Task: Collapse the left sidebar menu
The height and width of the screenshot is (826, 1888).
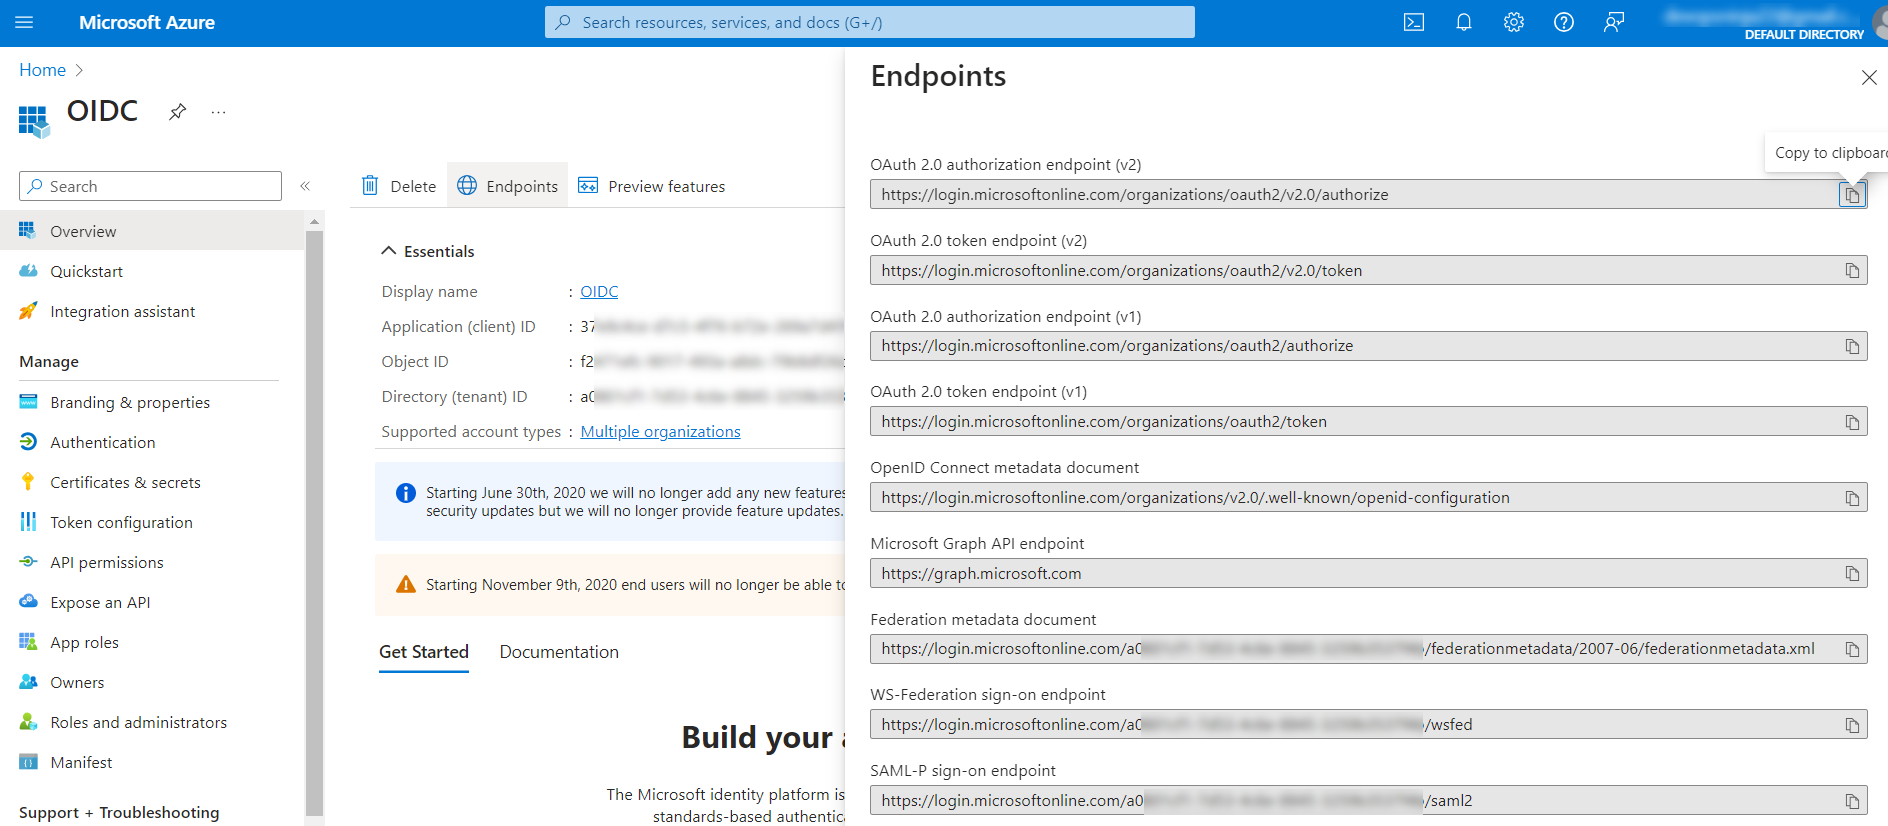Action: (305, 186)
